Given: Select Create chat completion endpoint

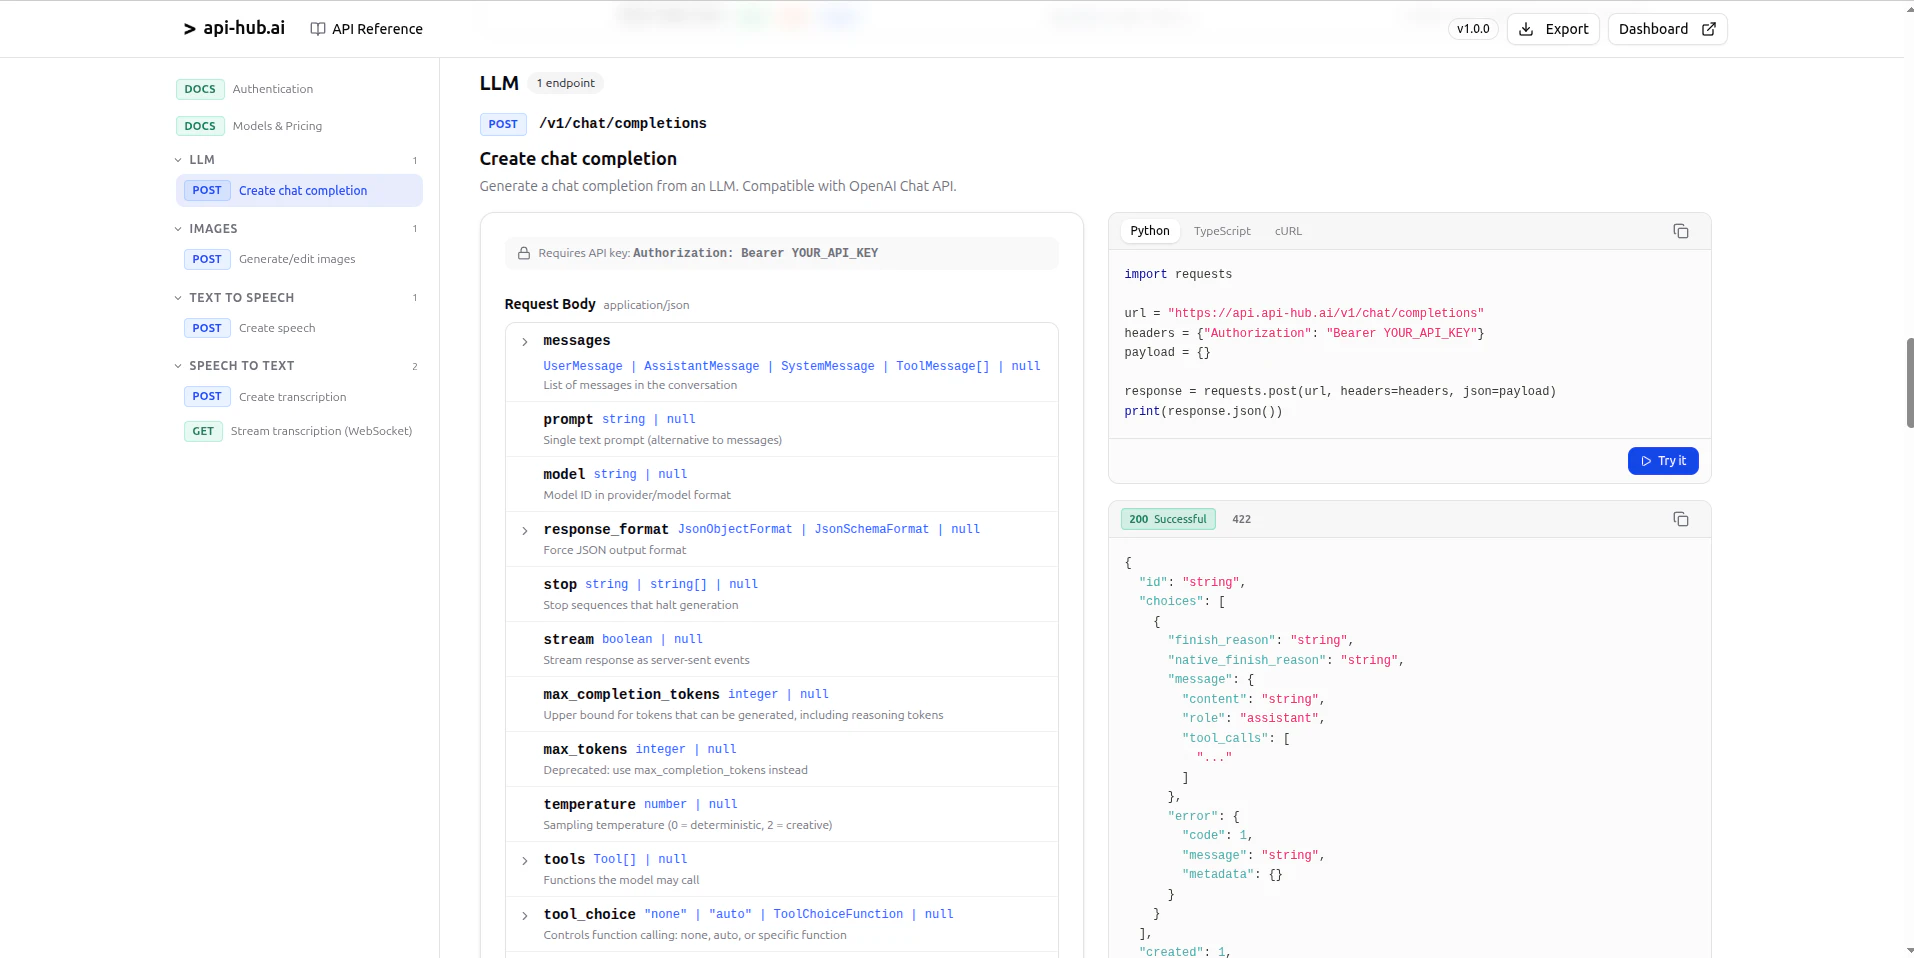Looking at the screenshot, I should click(303, 190).
